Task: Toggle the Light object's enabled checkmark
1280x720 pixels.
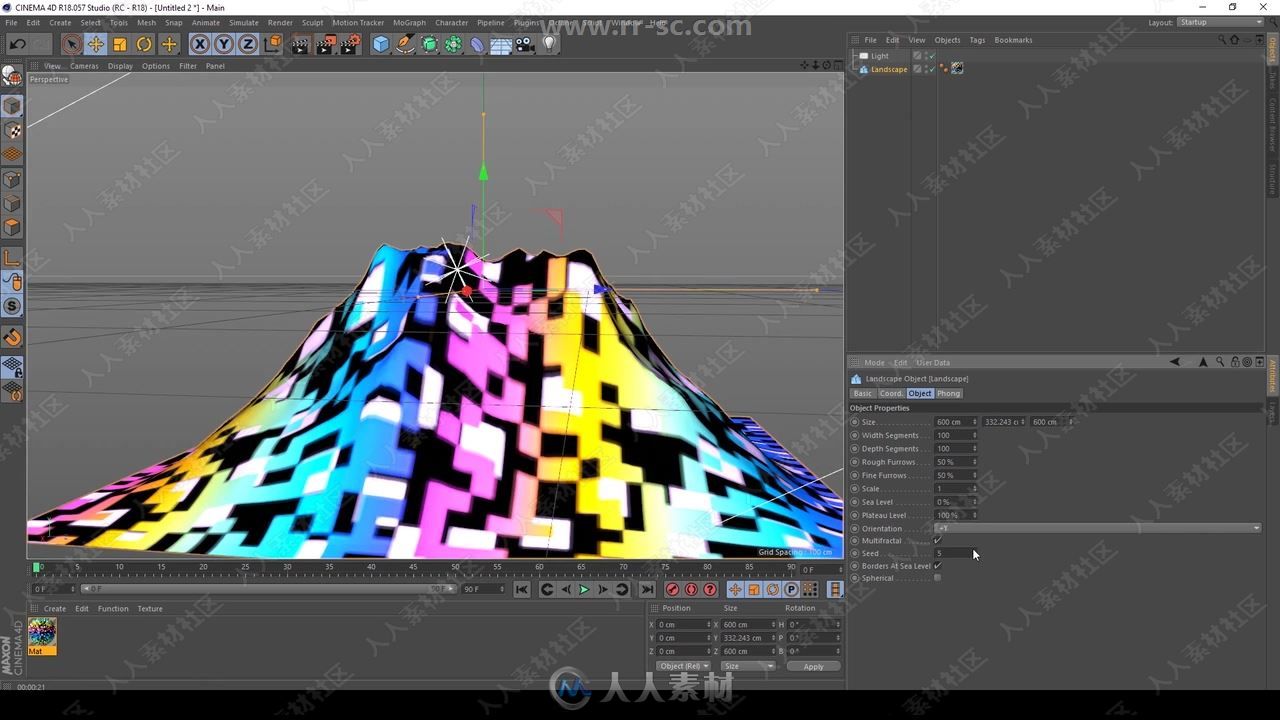Action: pyautogui.click(x=932, y=56)
